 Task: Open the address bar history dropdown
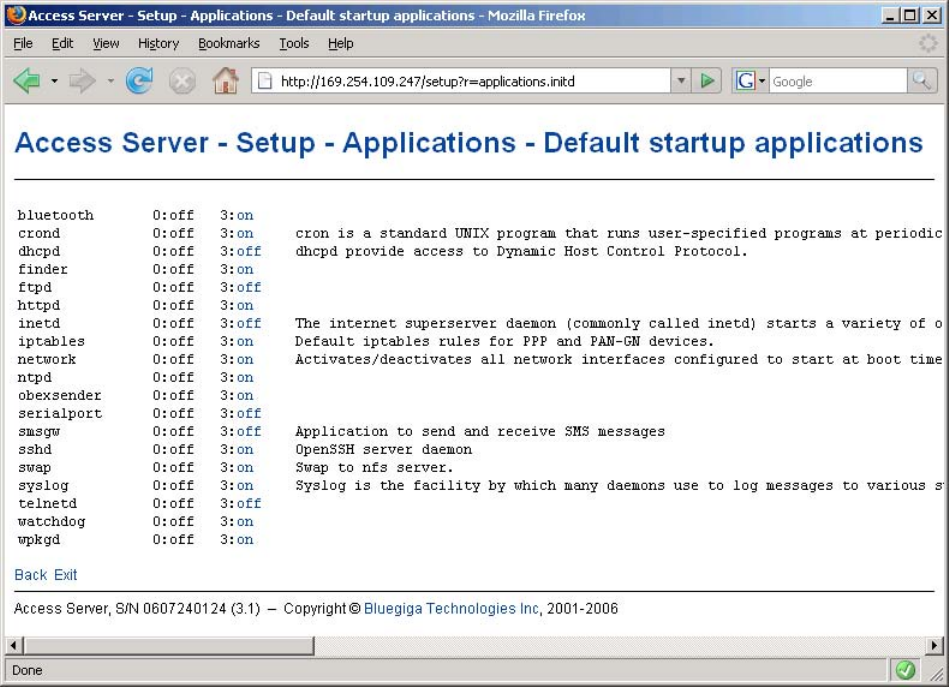coord(681,82)
